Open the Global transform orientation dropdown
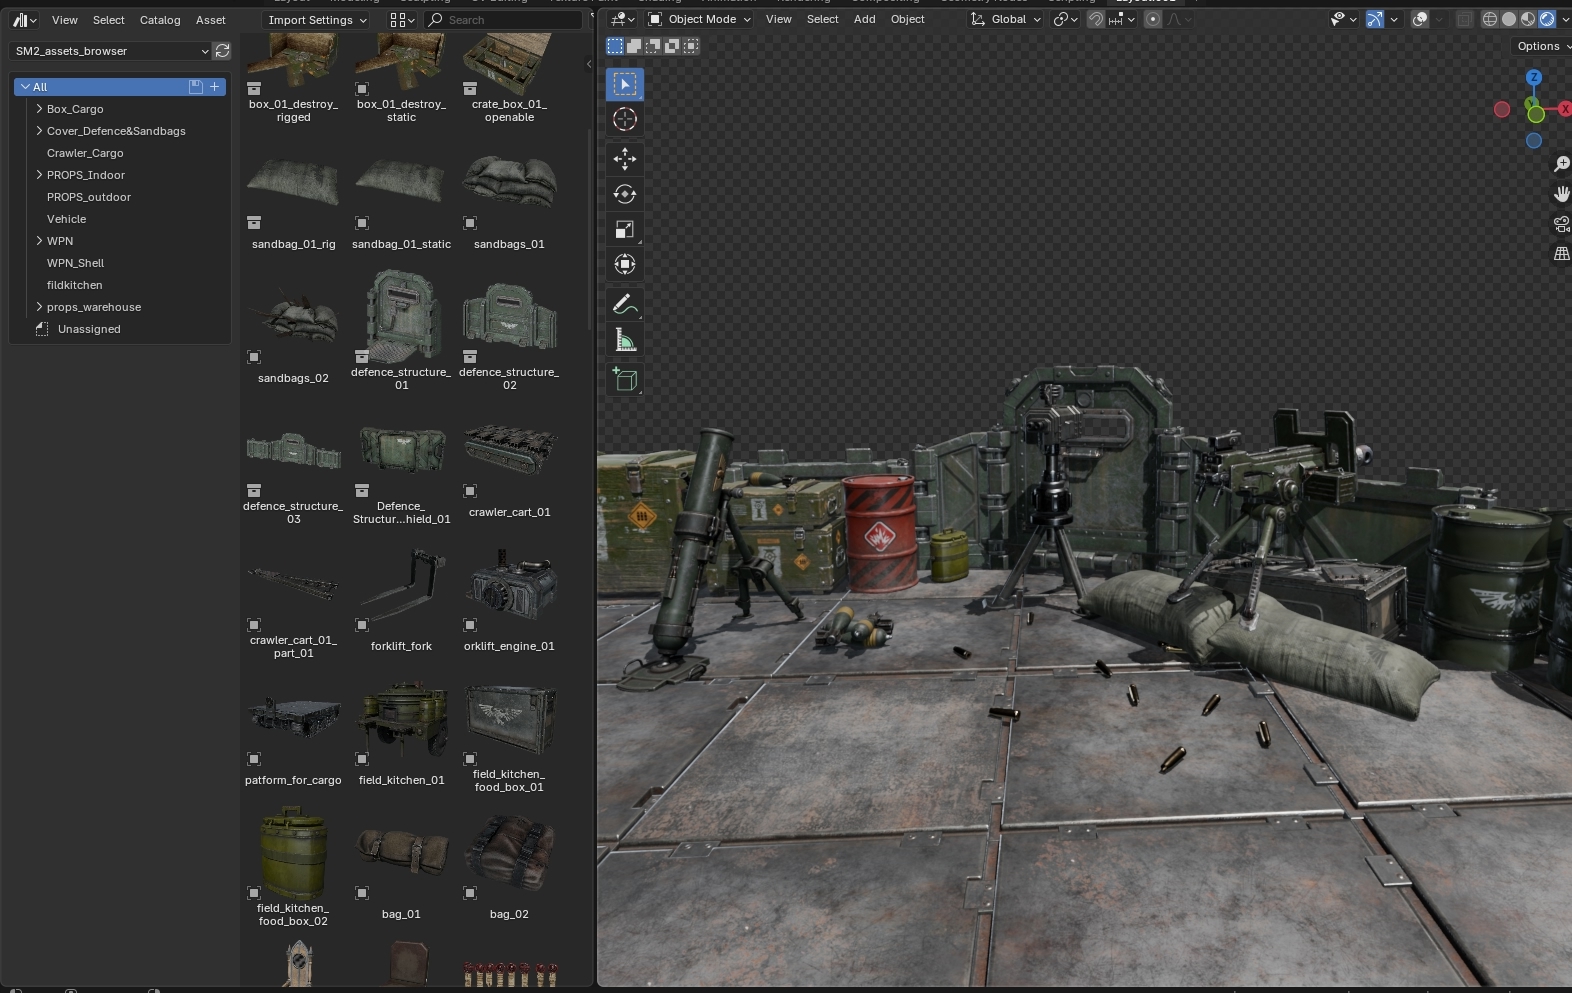Screen dimensions: 1572x993 pos(1006,19)
